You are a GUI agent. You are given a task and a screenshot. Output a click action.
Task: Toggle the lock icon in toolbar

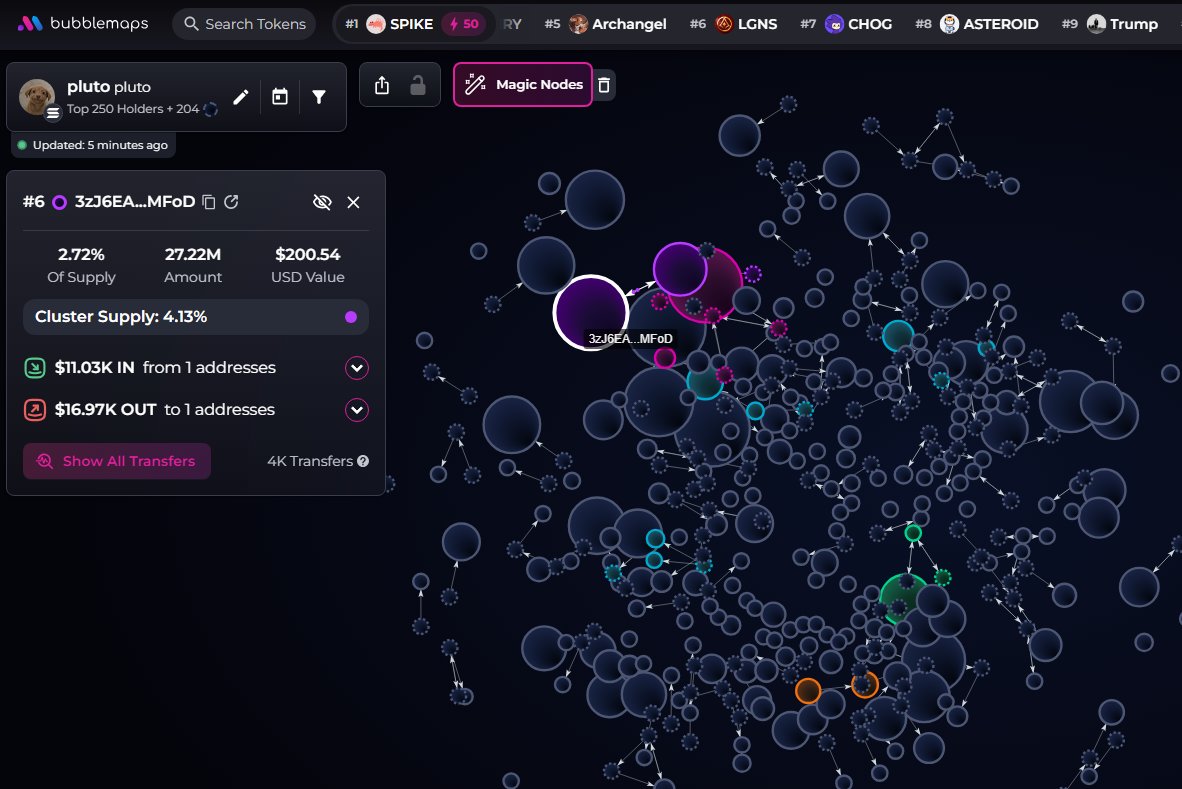coord(418,85)
